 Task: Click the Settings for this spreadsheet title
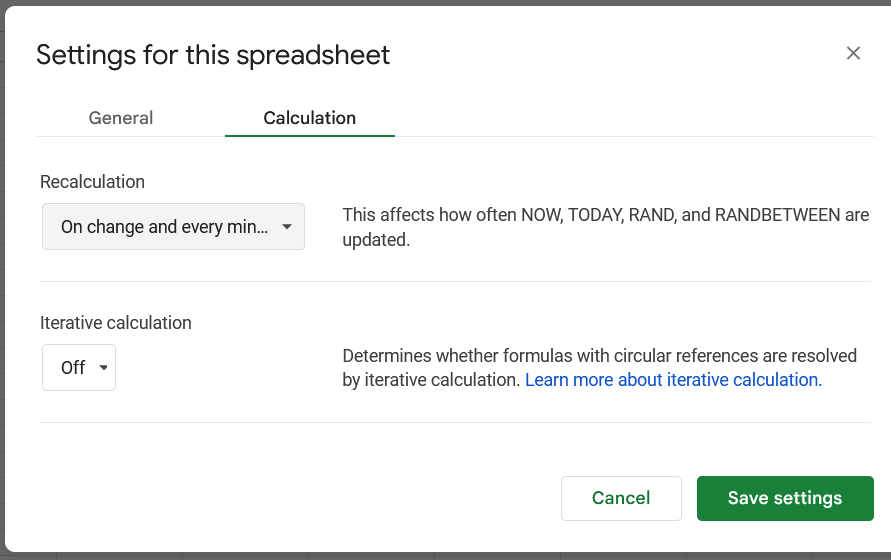pos(213,55)
